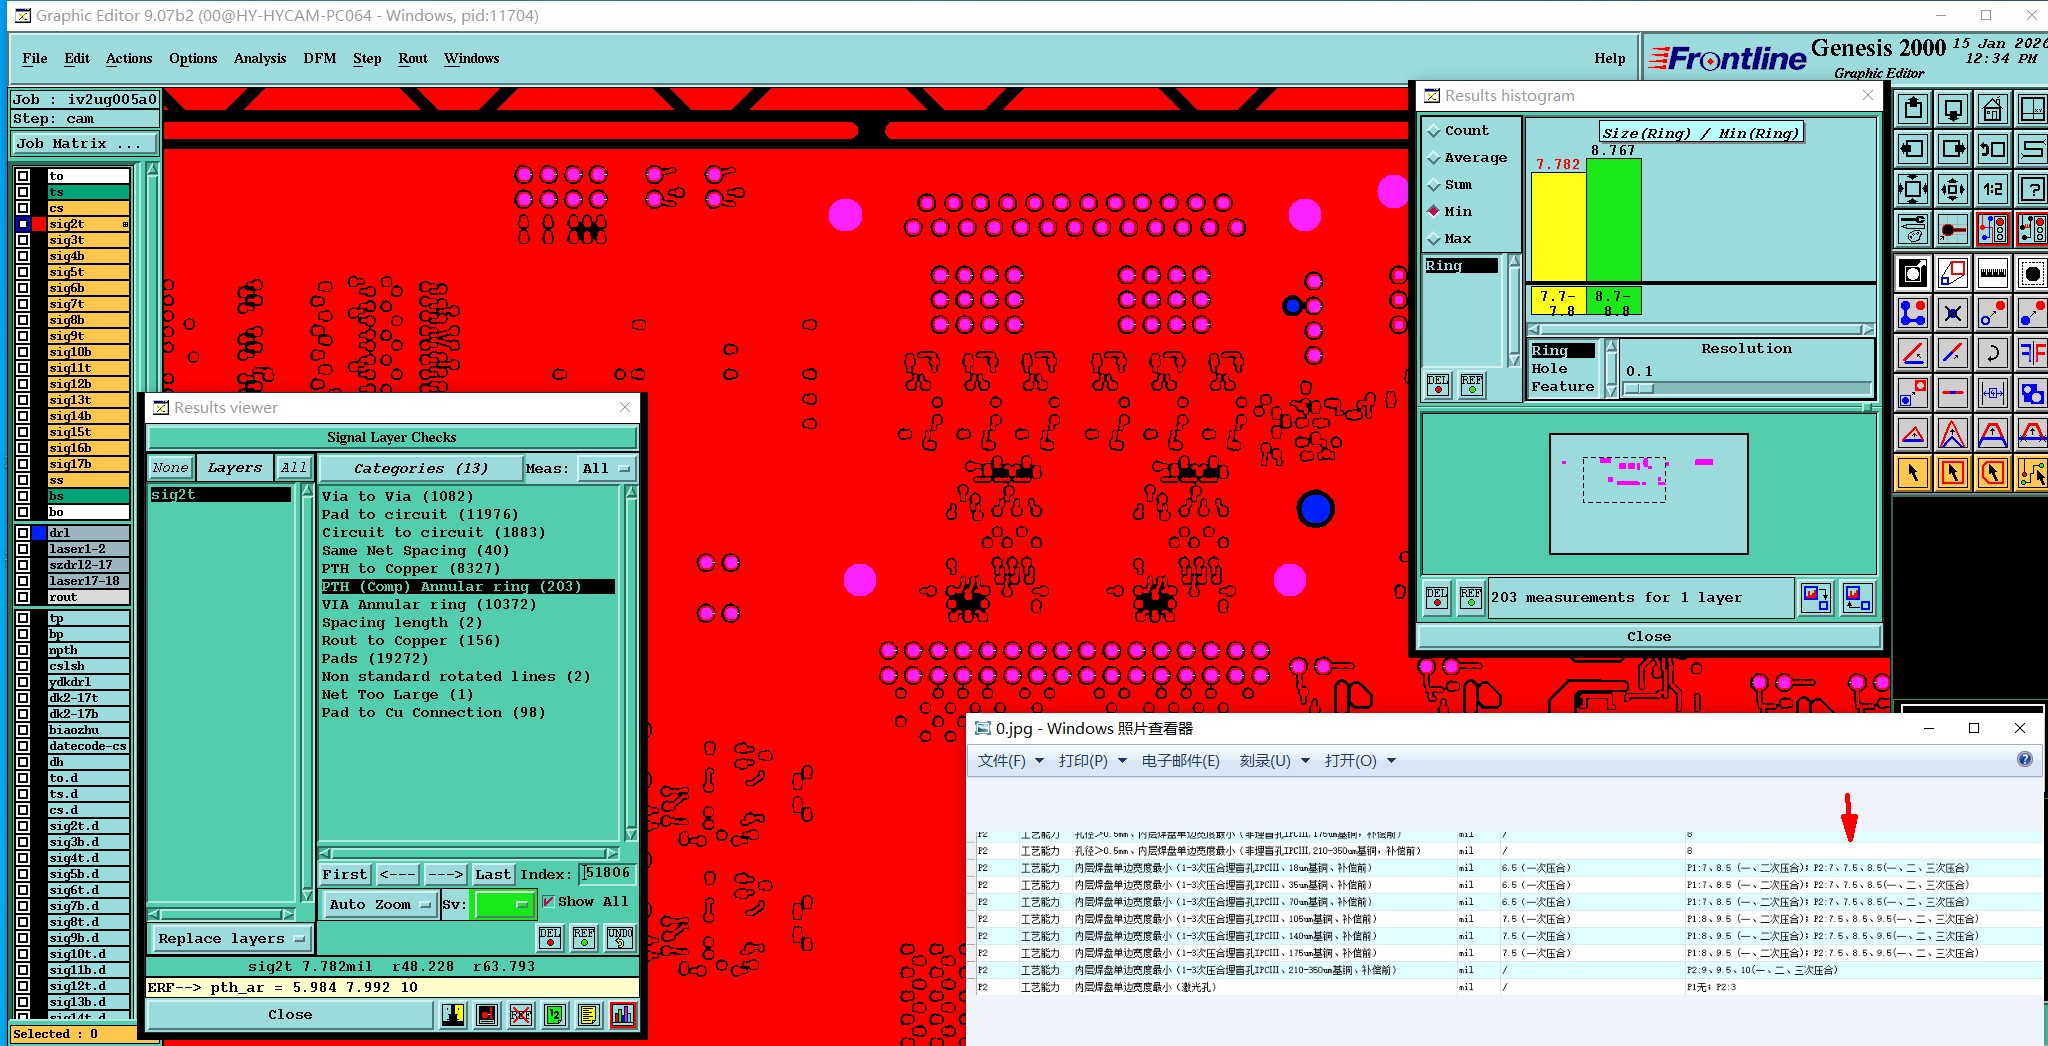Image resolution: width=2048 pixels, height=1046 pixels.
Task: Select the ruler measure tool icon
Action: pos(1992,272)
